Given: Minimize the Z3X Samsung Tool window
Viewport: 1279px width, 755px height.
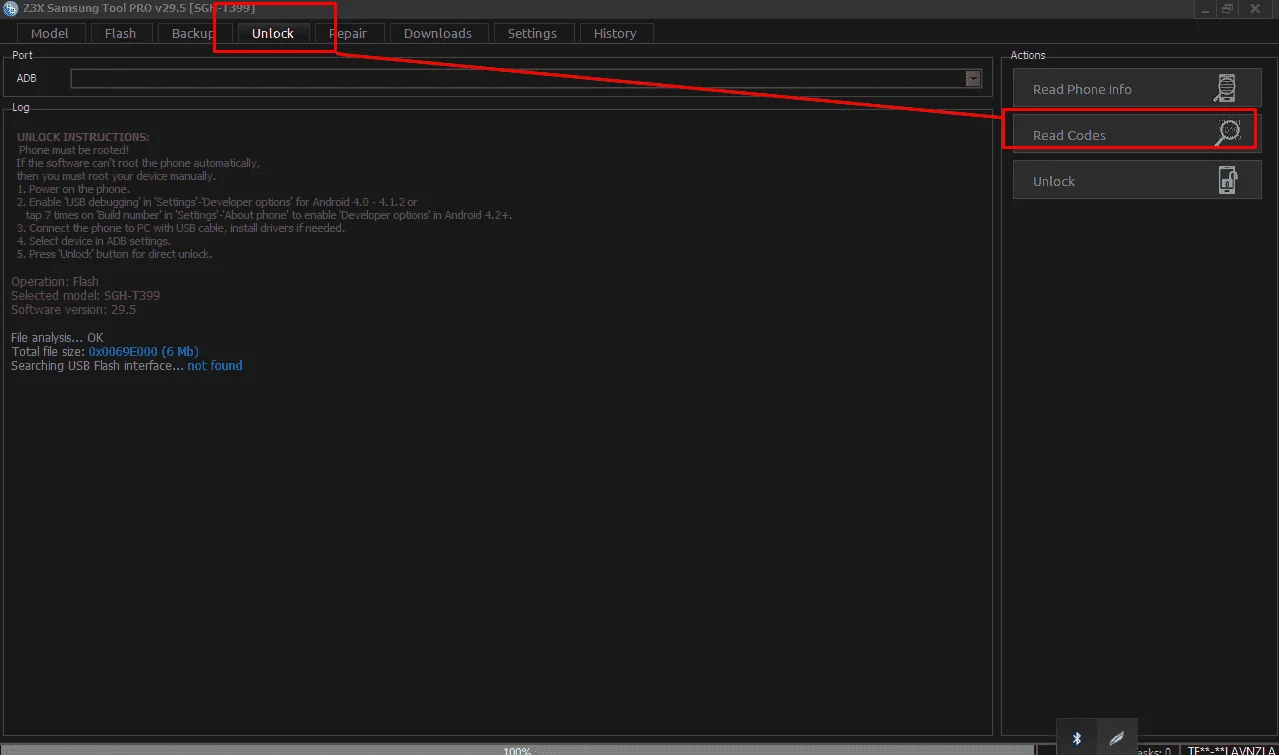Looking at the screenshot, I should tap(1204, 8).
